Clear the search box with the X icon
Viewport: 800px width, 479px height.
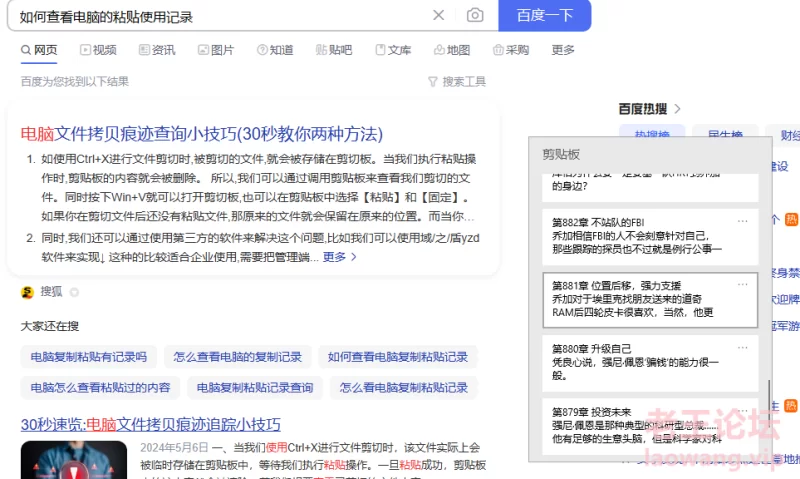click(438, 15)
